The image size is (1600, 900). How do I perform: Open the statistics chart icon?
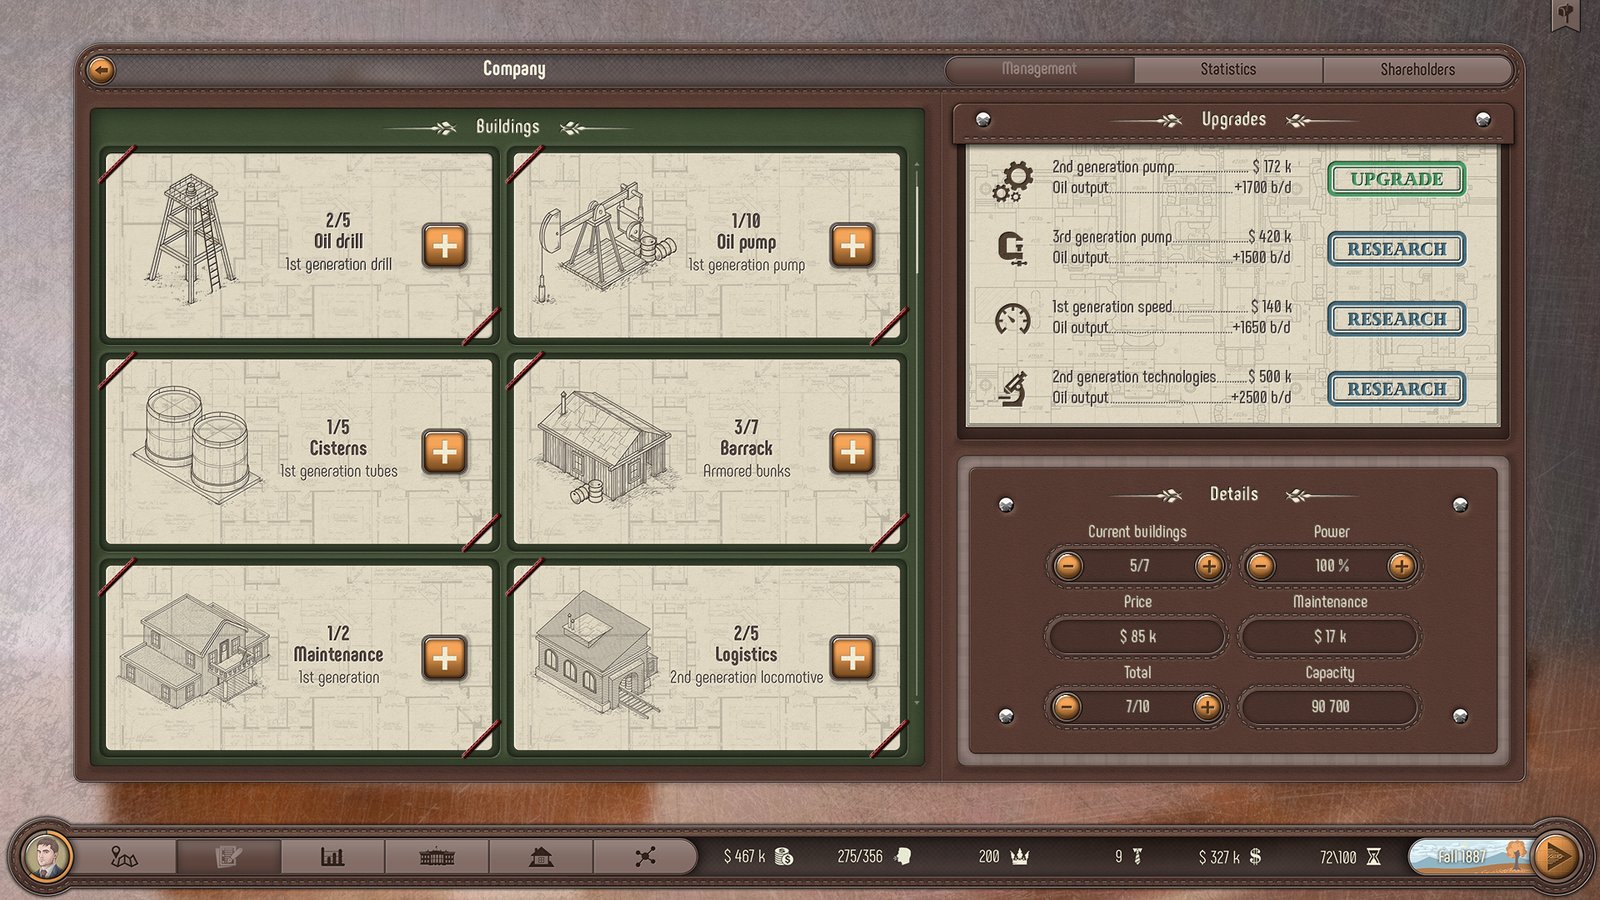[x=332, y=856]
